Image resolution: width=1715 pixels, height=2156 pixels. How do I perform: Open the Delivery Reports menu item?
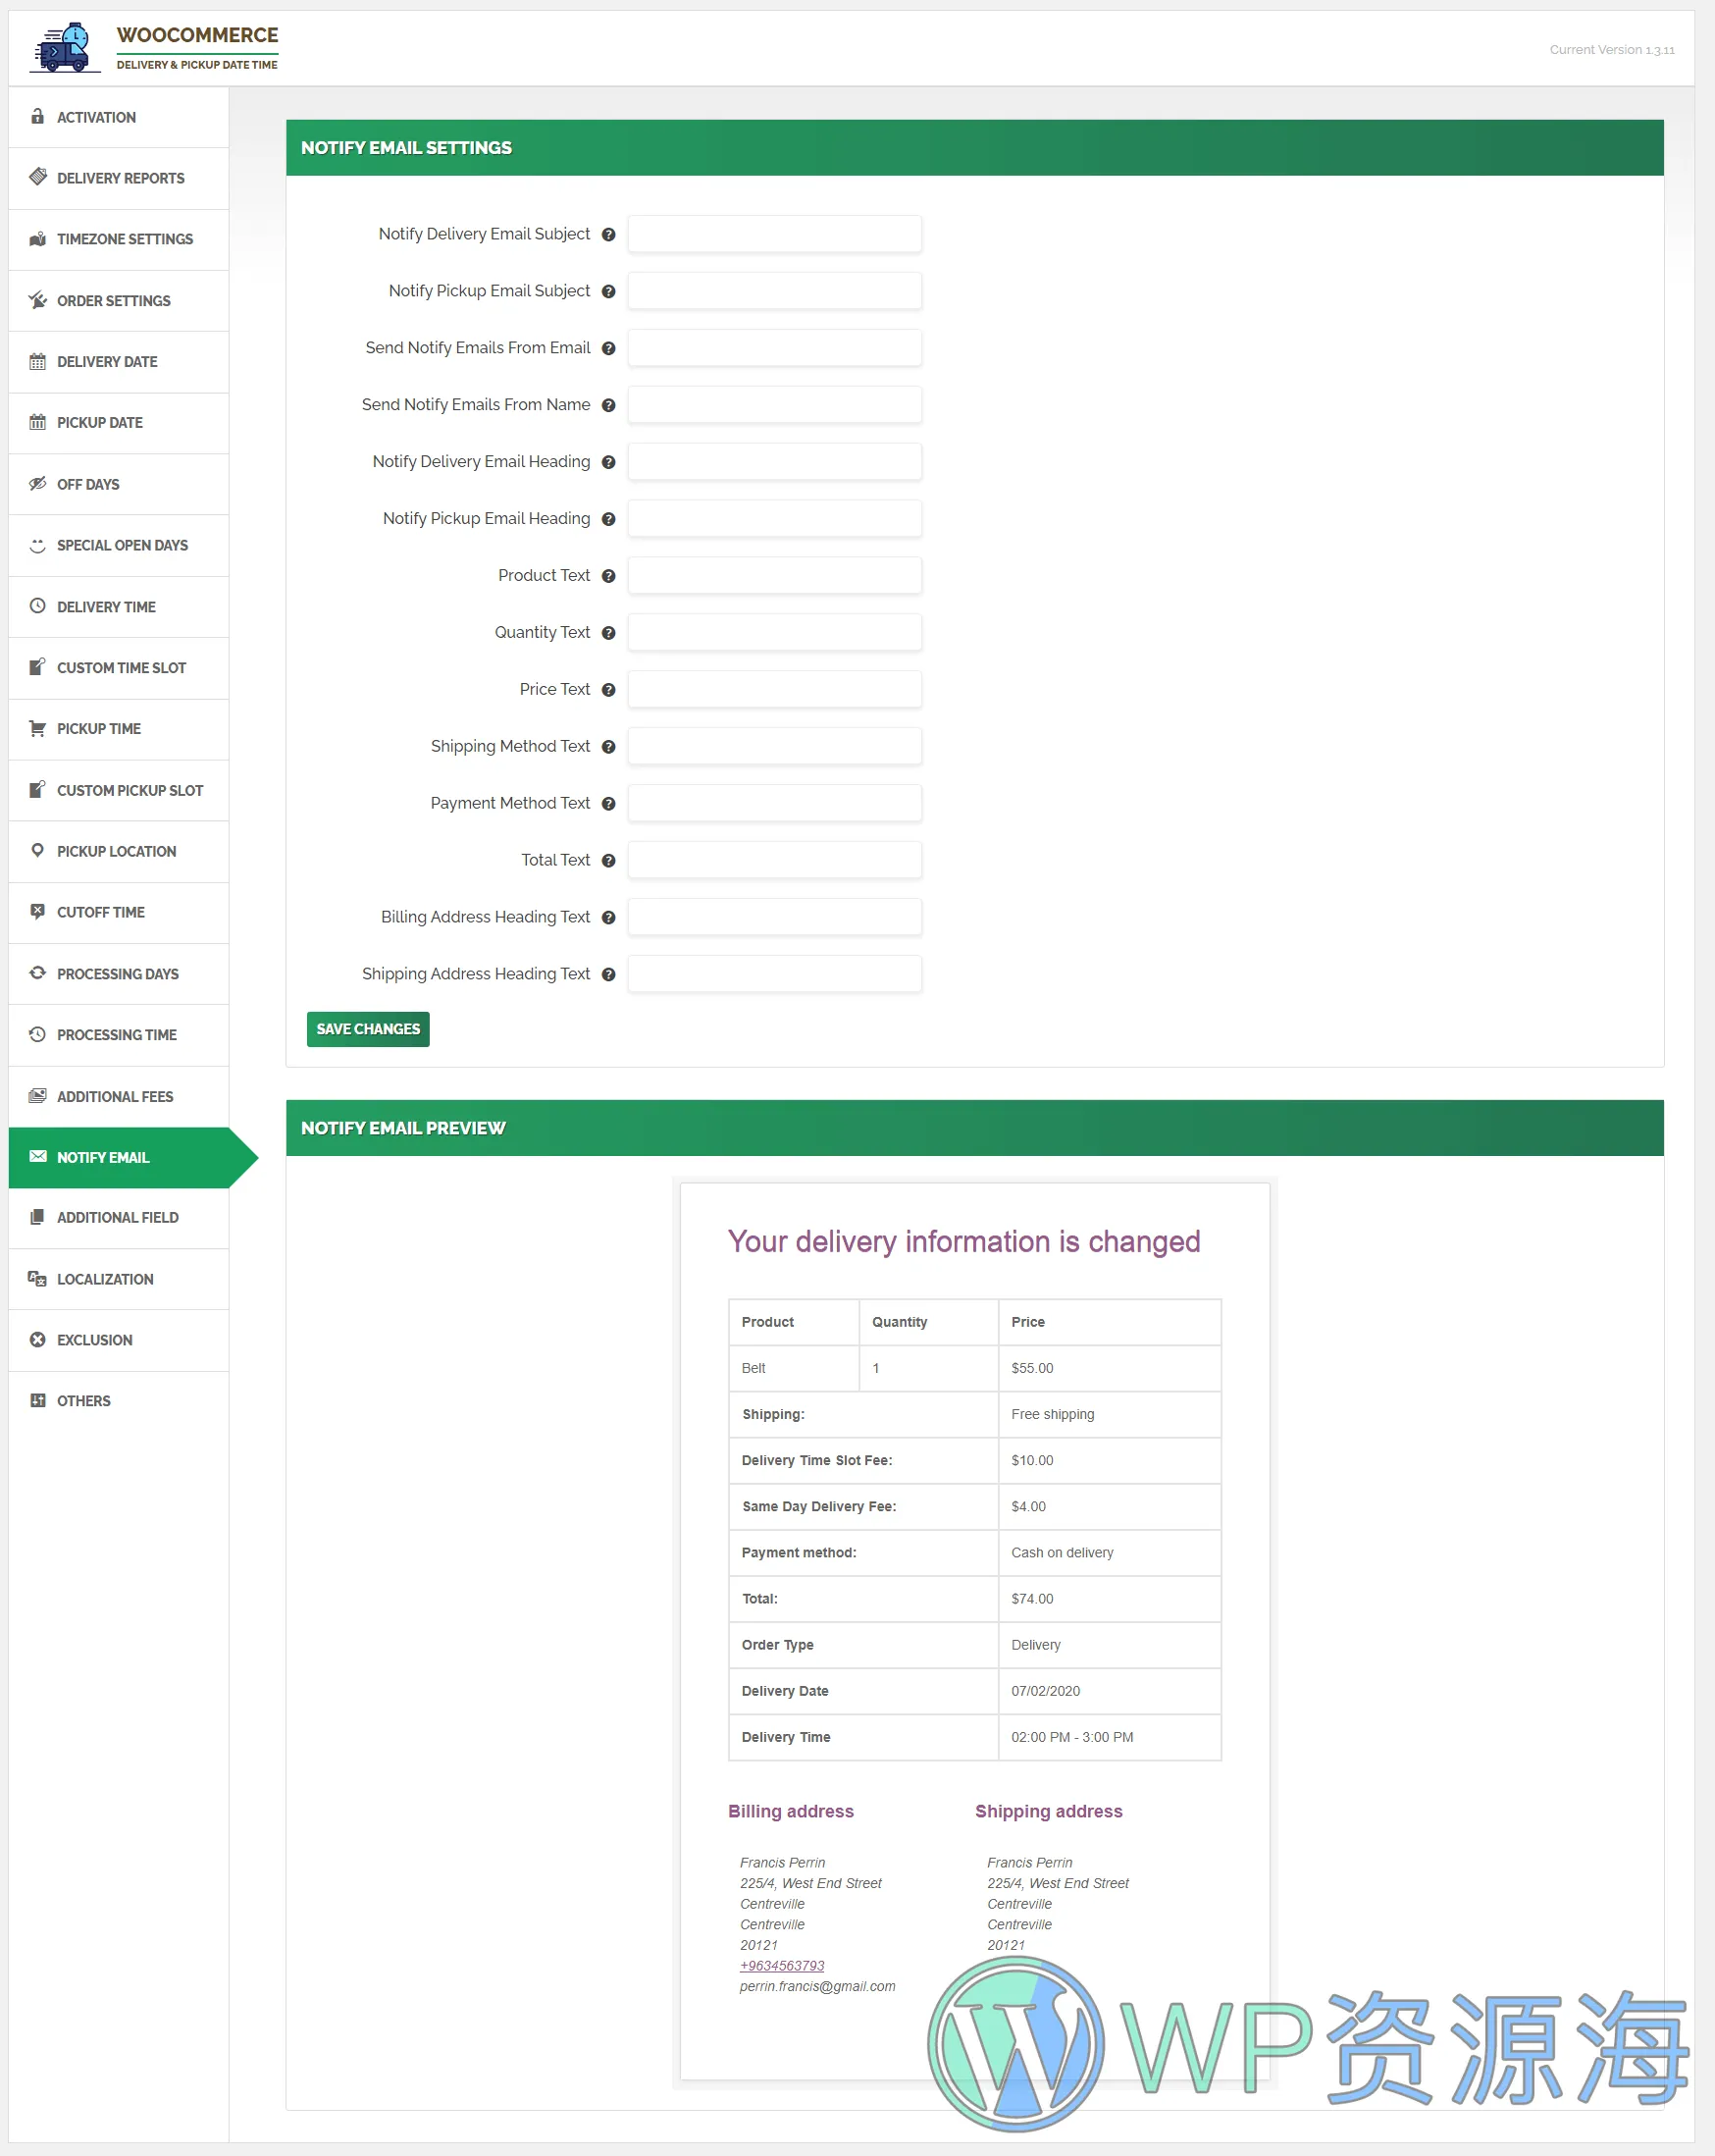coord(120,179)
